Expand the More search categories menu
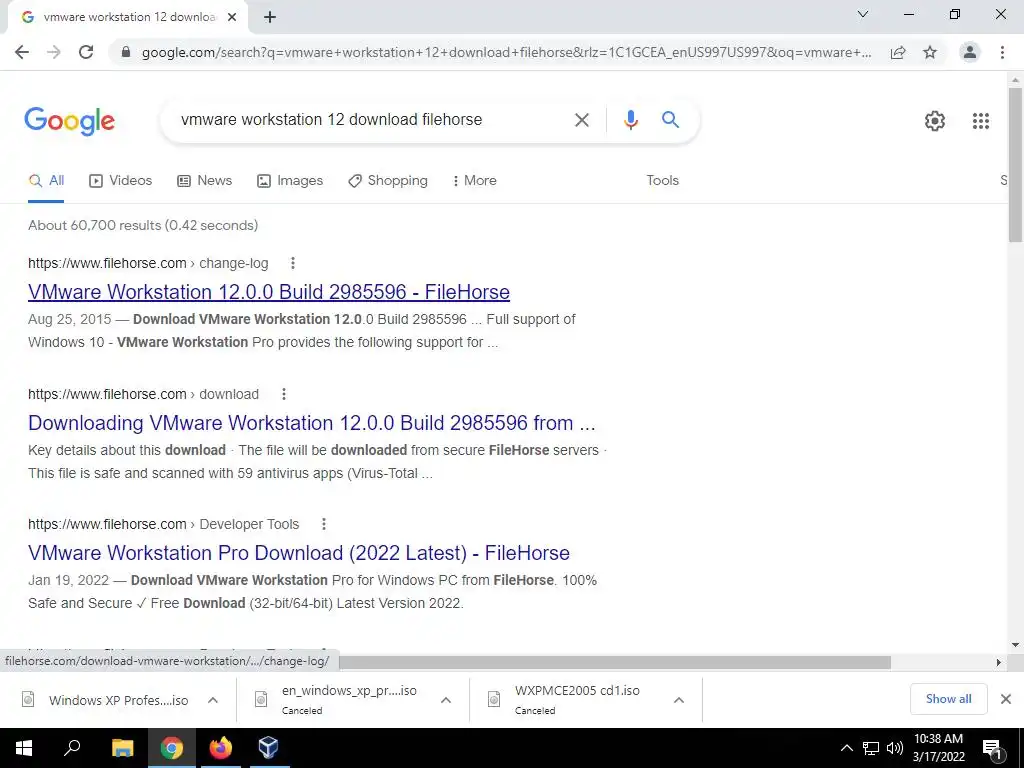 [475, 181]
